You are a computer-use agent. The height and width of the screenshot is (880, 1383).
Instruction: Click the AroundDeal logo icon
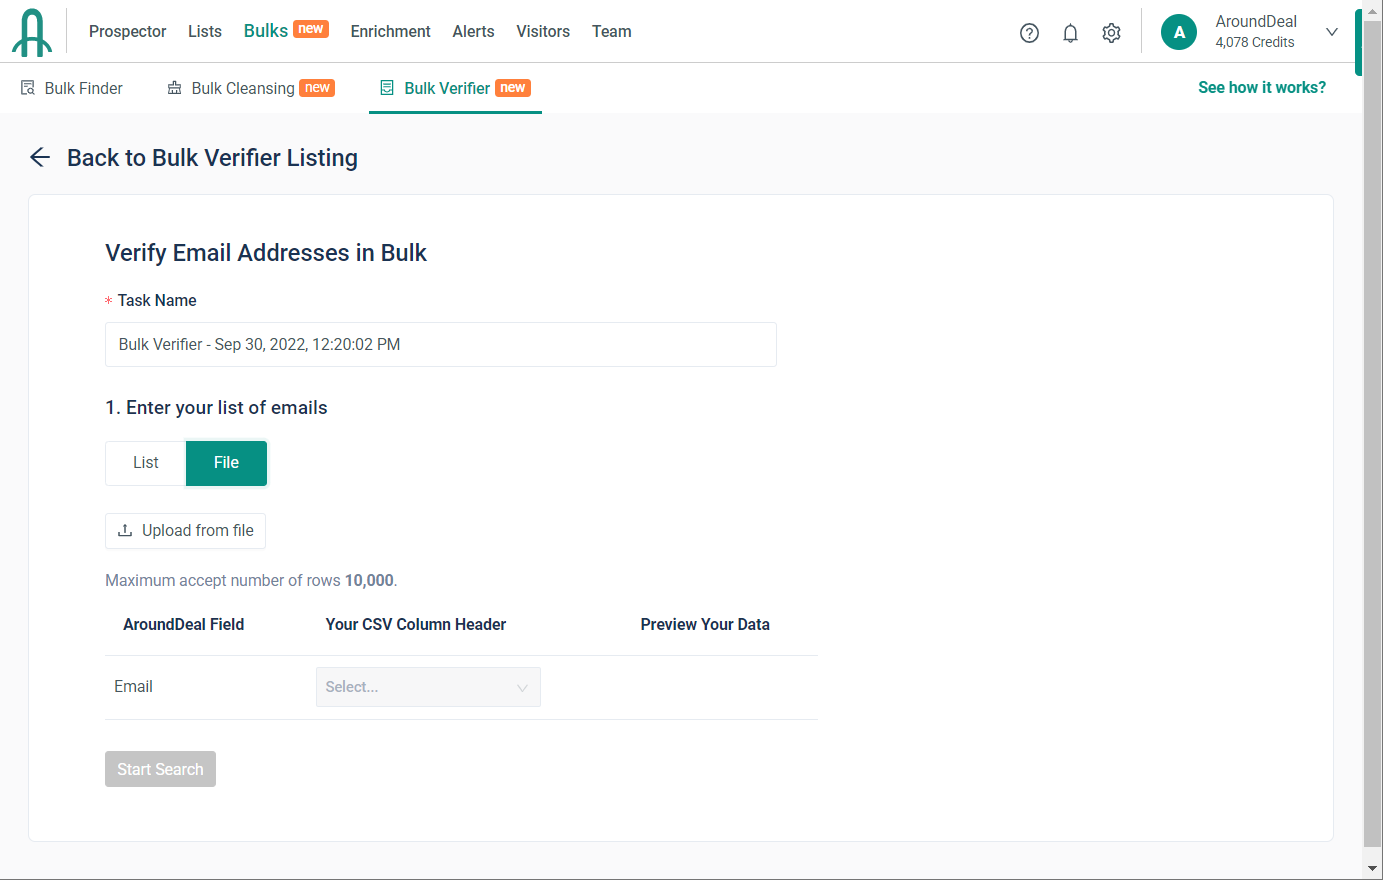click(32, 32)
